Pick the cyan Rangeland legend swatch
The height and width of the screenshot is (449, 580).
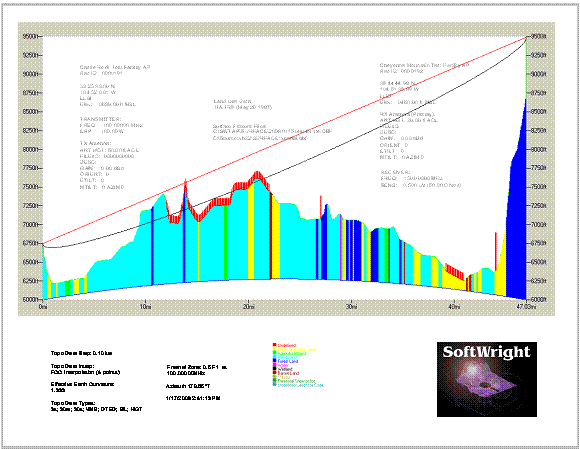point(274,356)
